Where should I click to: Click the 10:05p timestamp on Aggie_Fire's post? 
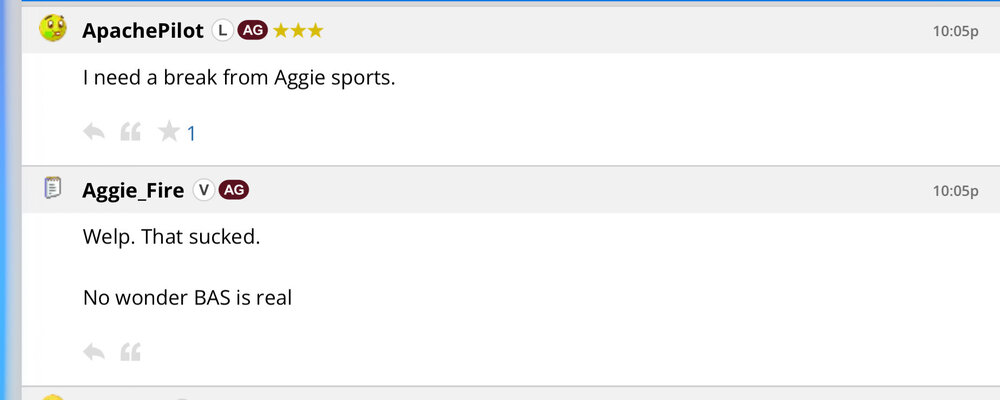point(955,190)
